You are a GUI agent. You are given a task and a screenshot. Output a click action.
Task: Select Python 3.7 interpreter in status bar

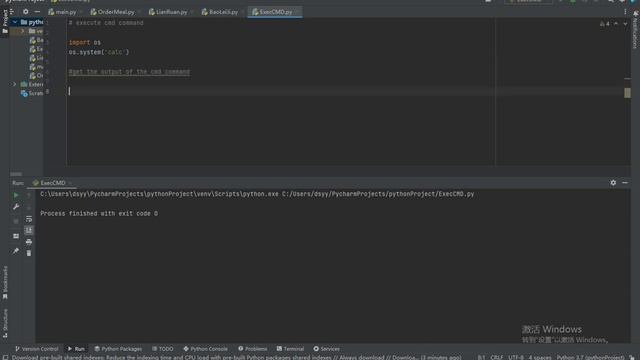coord(590,357)
